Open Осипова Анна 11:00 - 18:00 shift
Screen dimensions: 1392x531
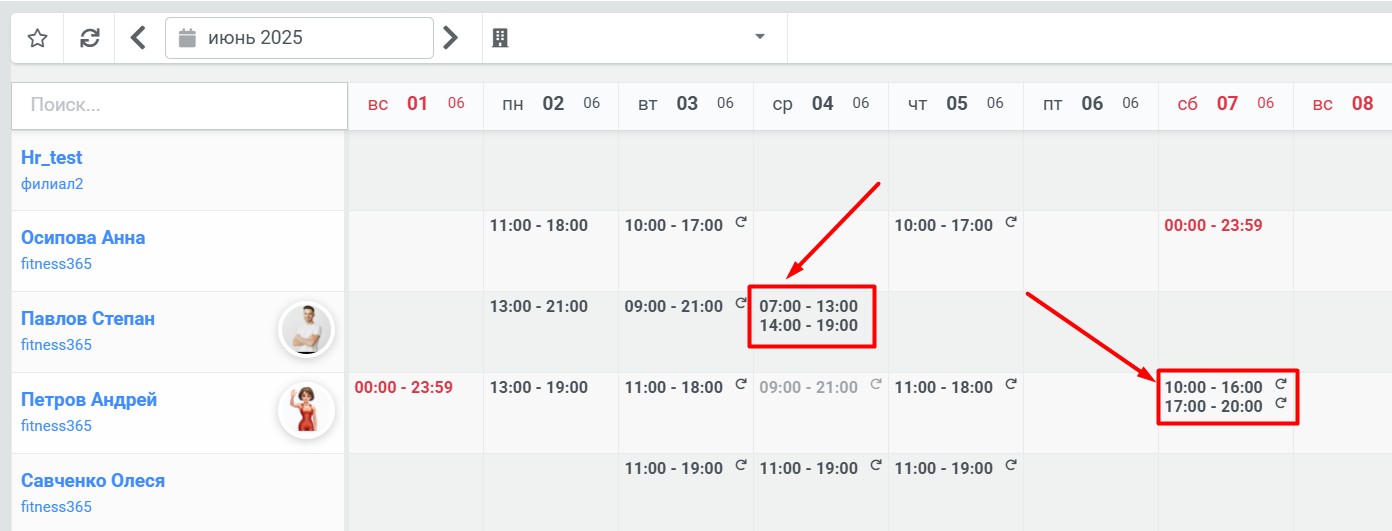(539, 226)
